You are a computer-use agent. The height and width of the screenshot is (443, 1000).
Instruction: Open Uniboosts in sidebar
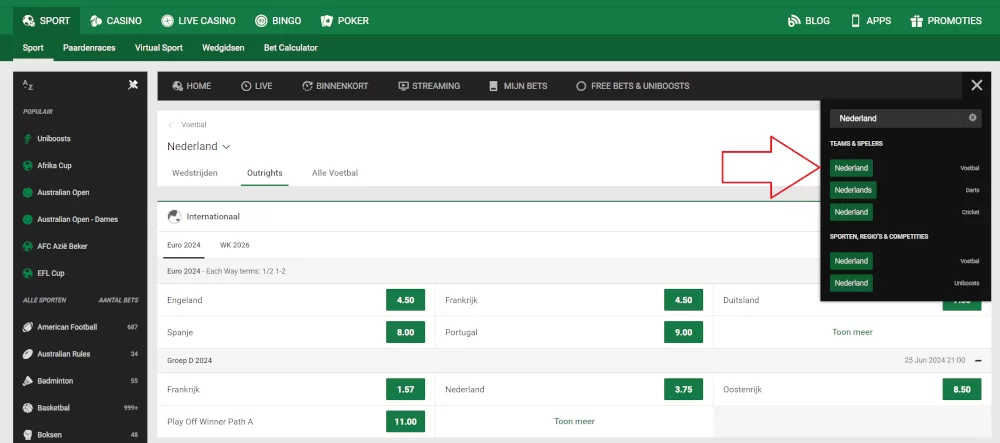pos(54,138)
